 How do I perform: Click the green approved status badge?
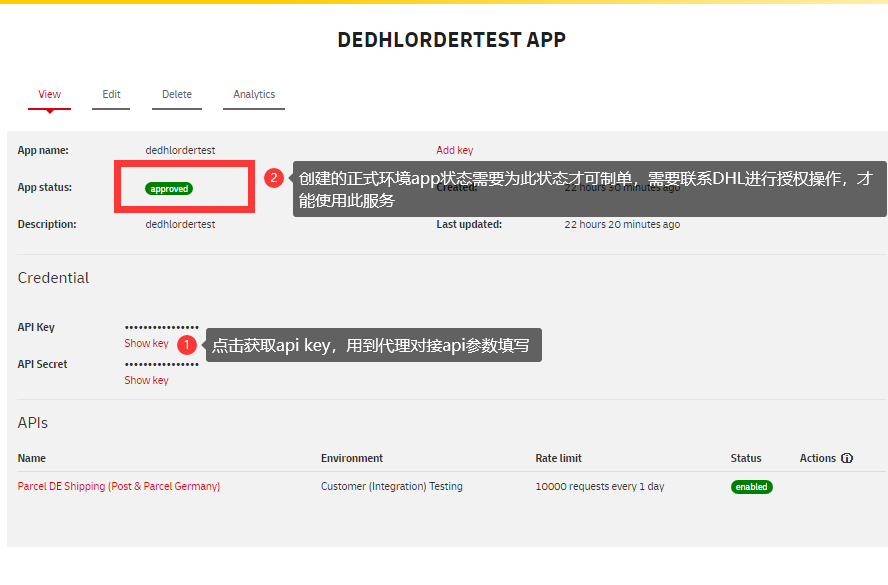[169, 188]
